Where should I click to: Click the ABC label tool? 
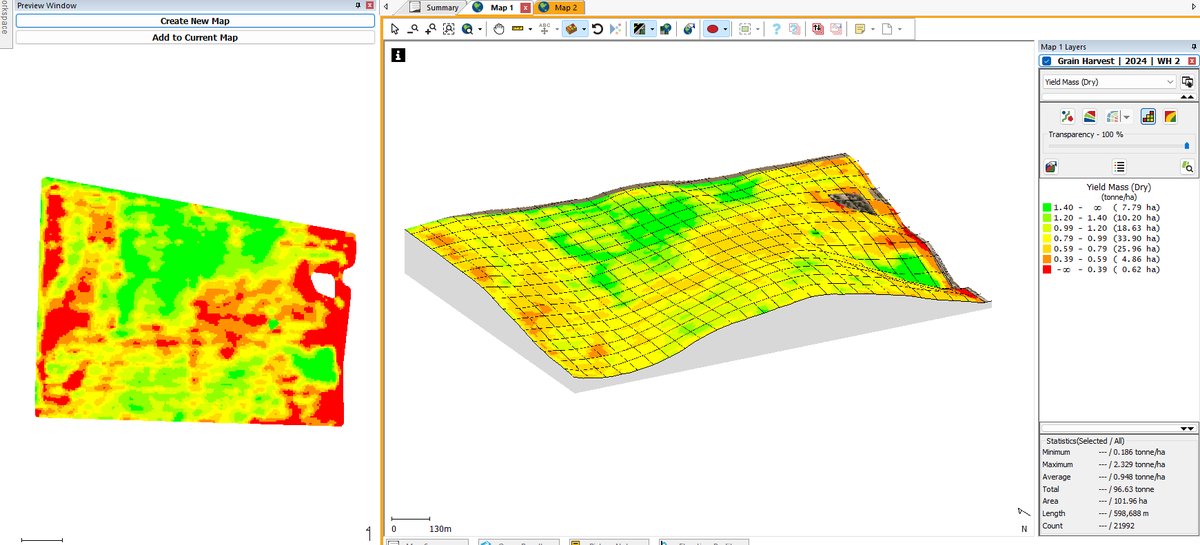[x=544, y=29]
